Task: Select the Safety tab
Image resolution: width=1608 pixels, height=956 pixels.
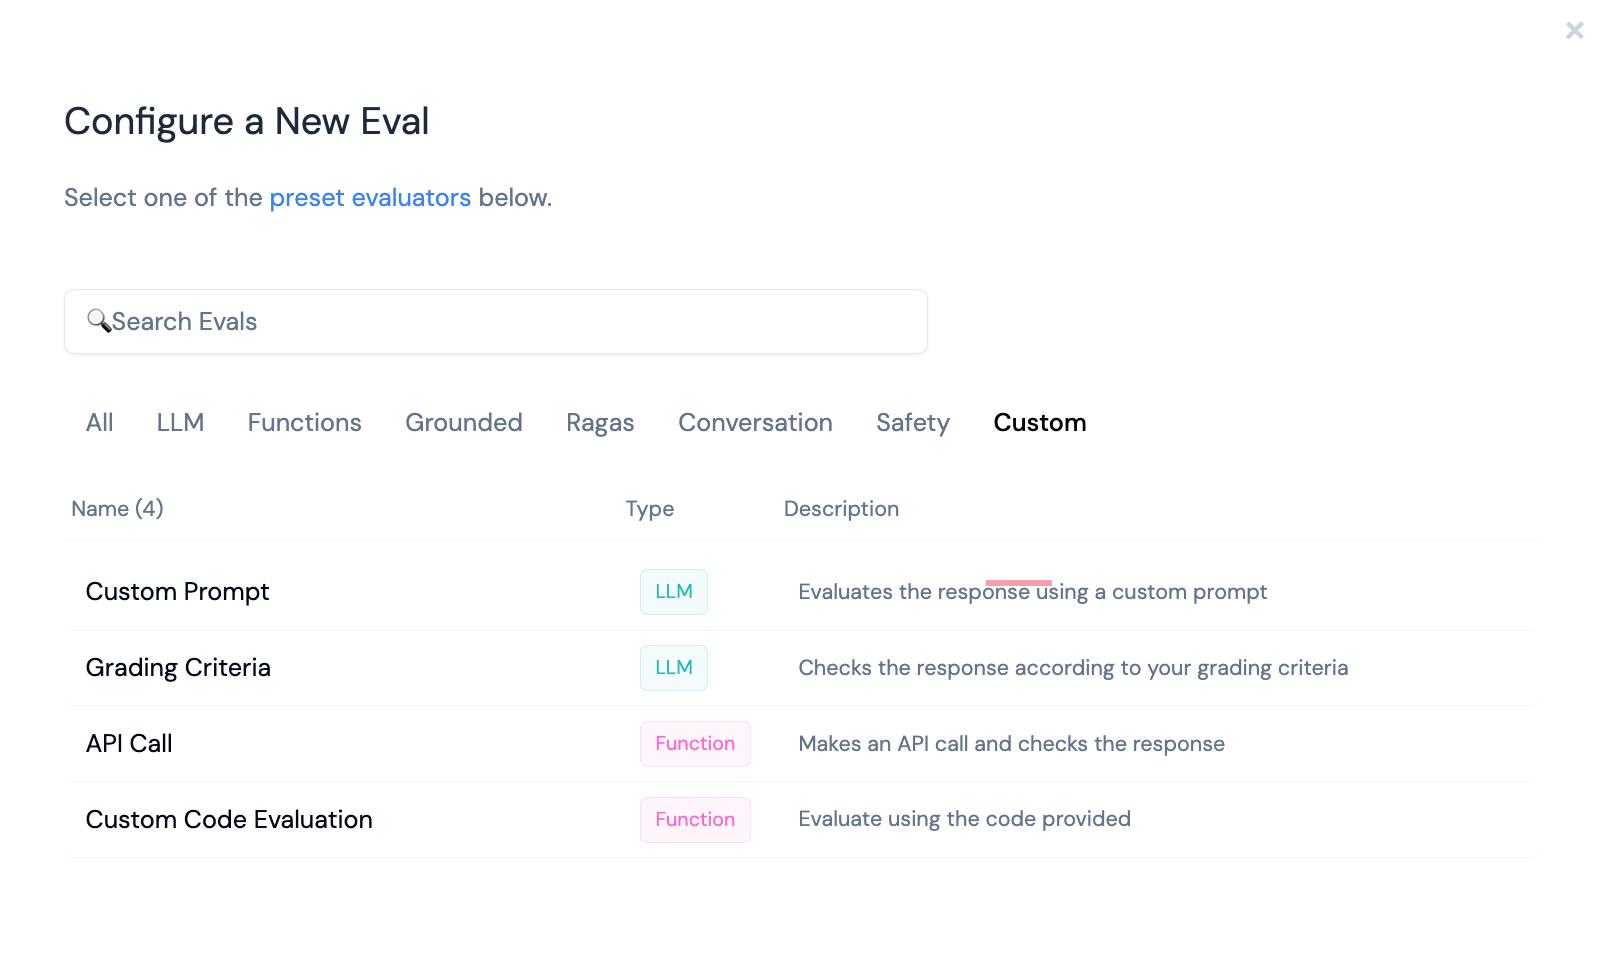Action: point(912,423)
